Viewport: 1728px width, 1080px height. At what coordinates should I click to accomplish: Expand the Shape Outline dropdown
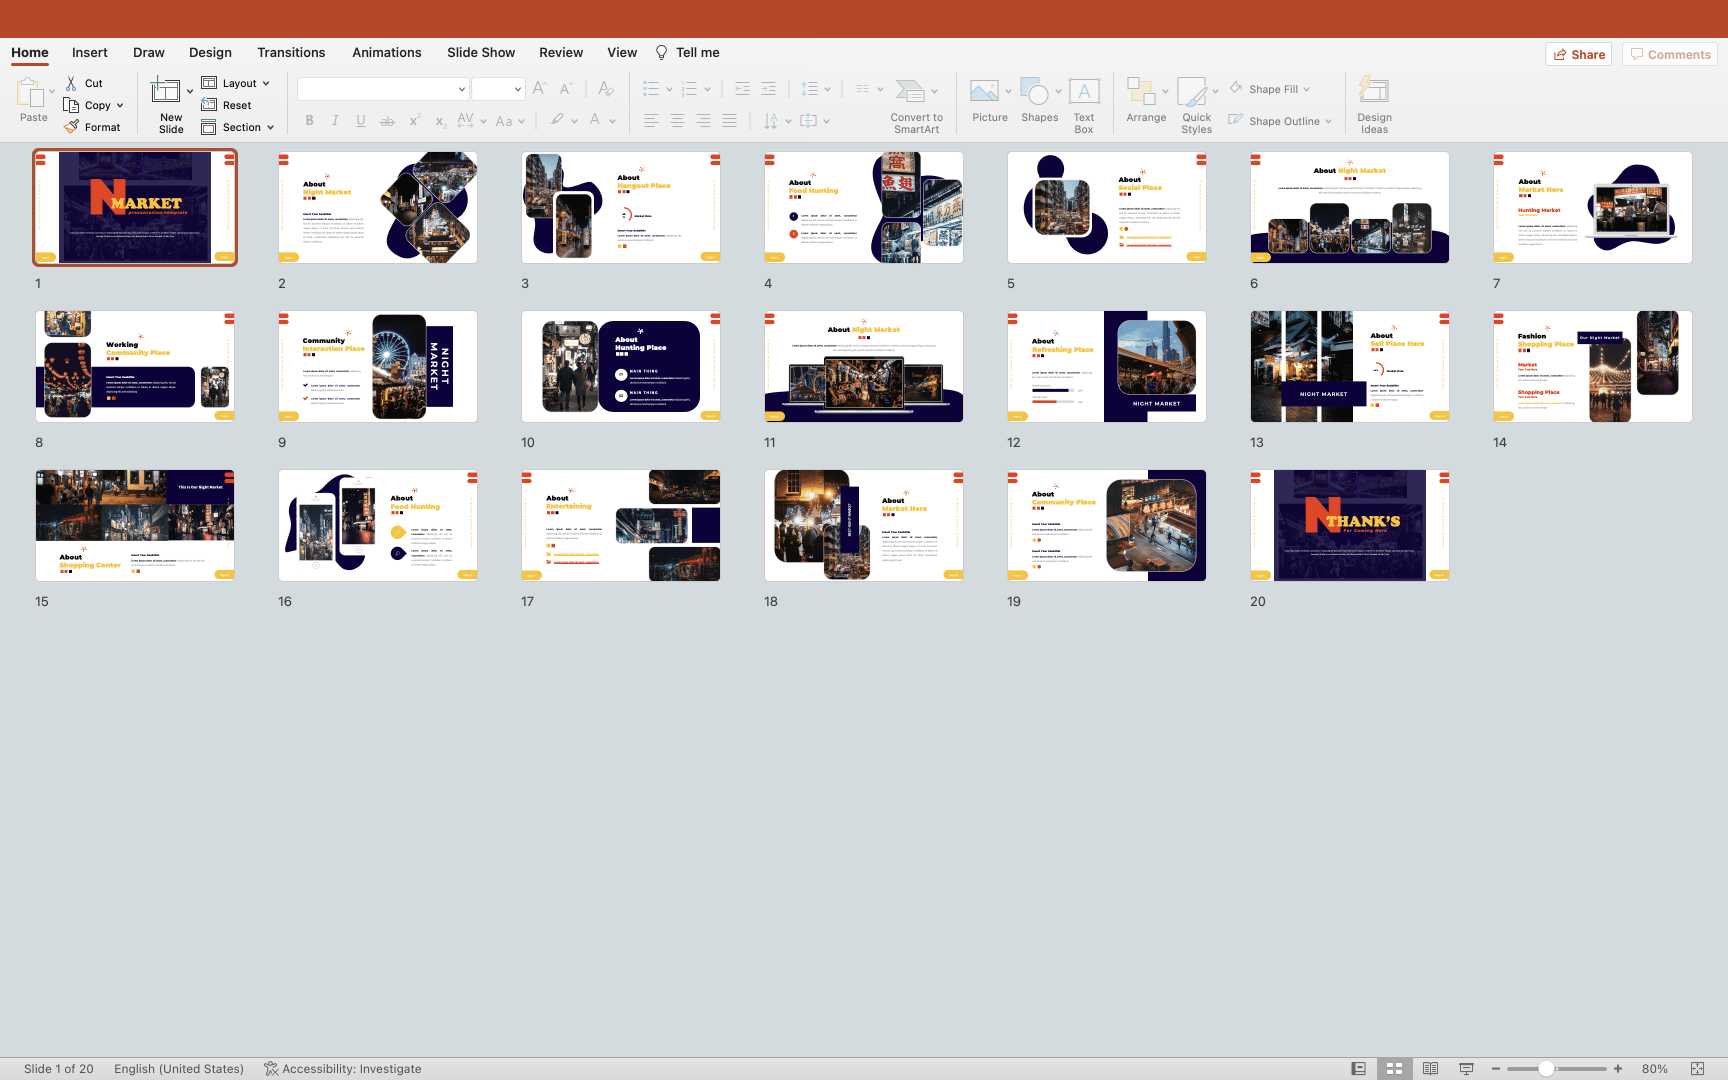pos(1328,121)
